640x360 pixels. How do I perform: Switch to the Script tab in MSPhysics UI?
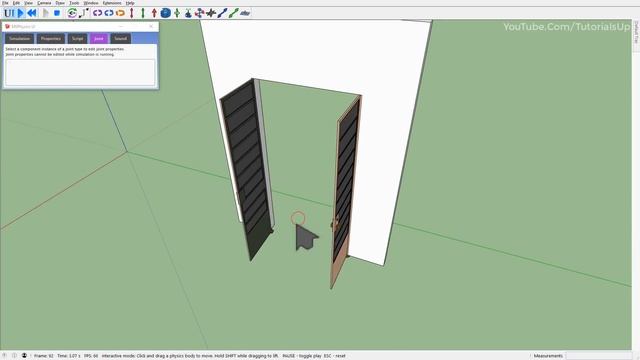point(78,38)
